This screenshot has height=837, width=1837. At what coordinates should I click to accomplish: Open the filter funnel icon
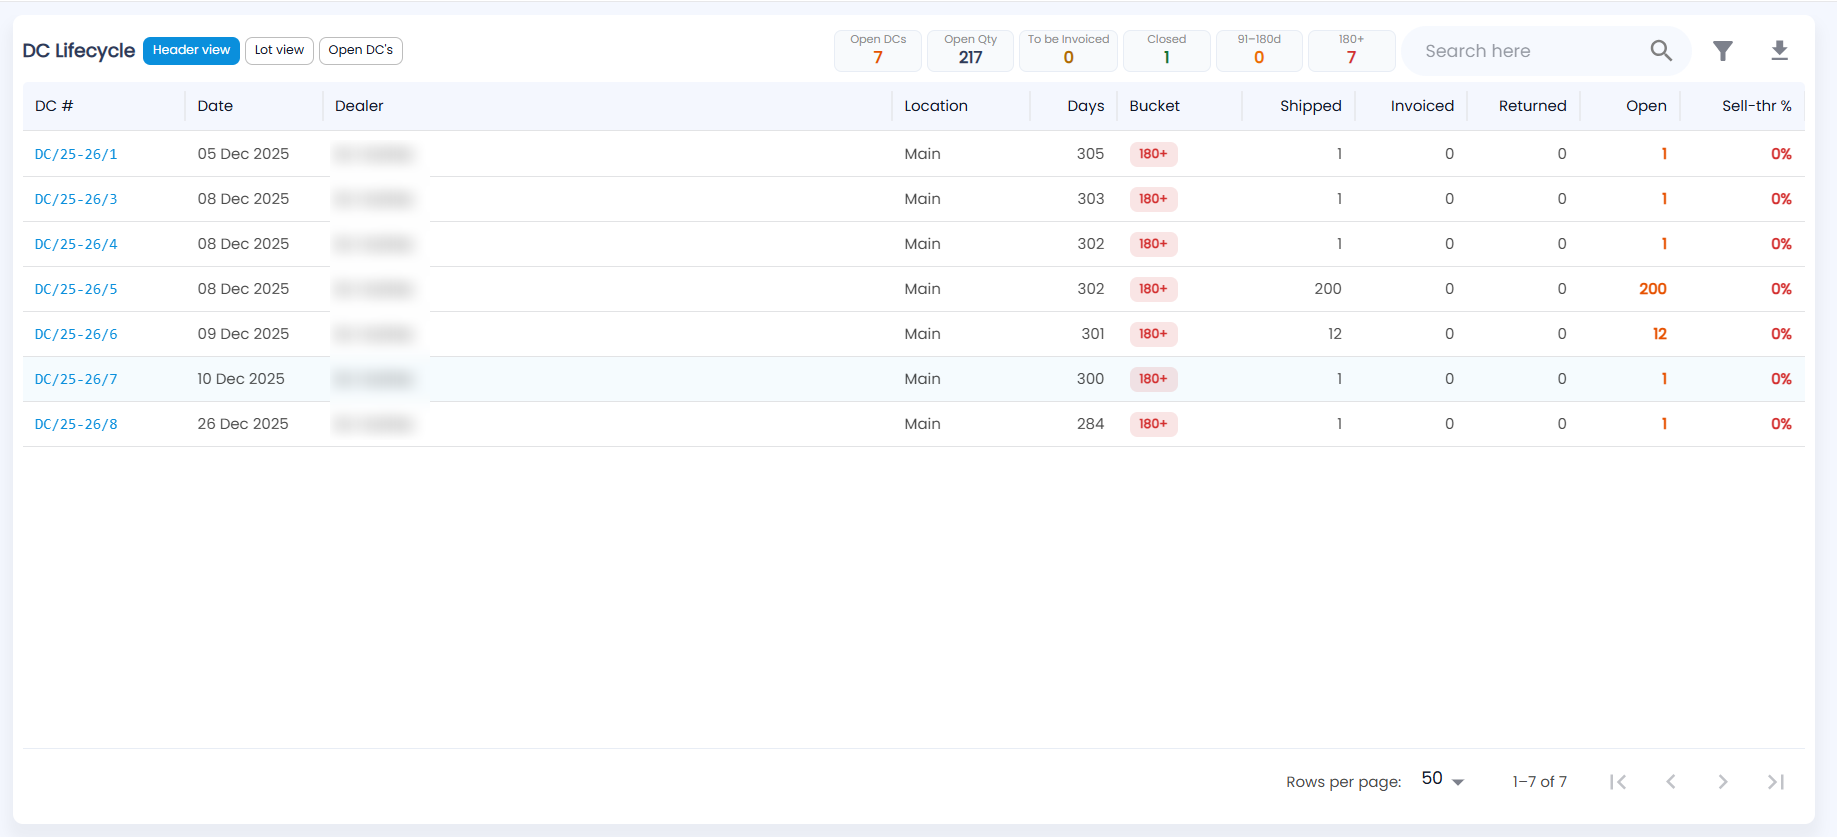1723,51
